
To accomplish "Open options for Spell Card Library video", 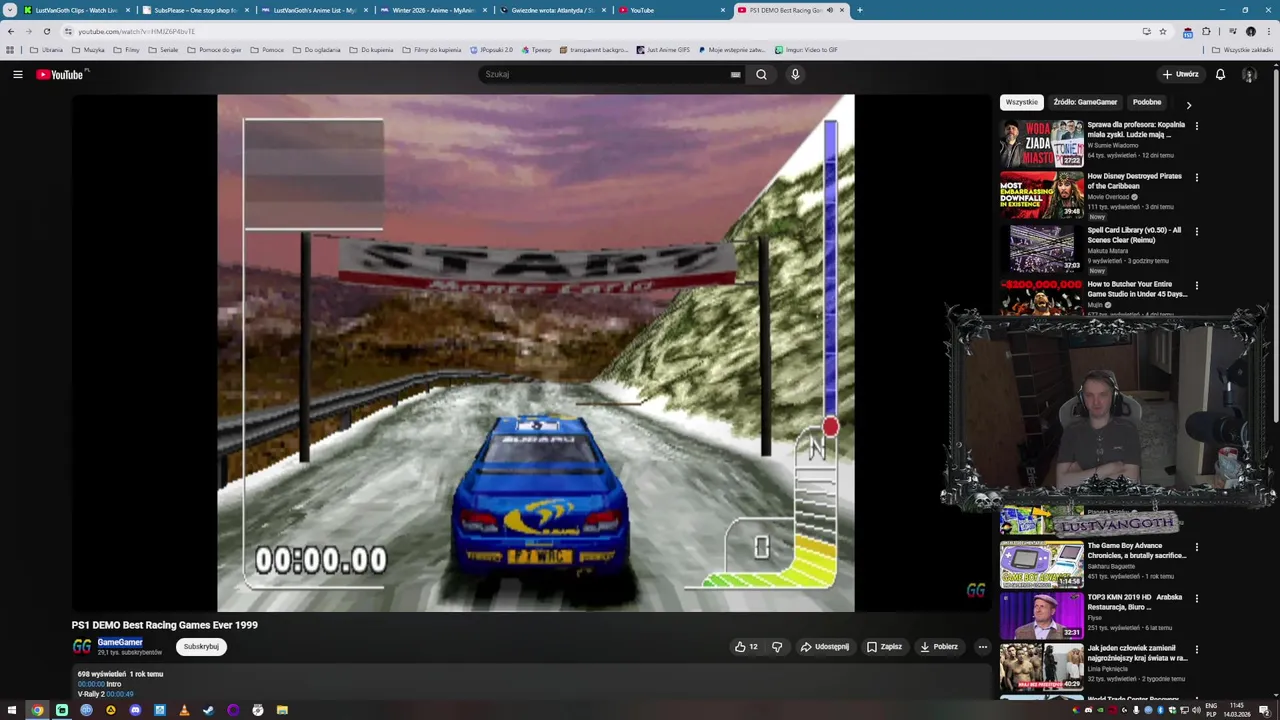I will click(1196, 231).
